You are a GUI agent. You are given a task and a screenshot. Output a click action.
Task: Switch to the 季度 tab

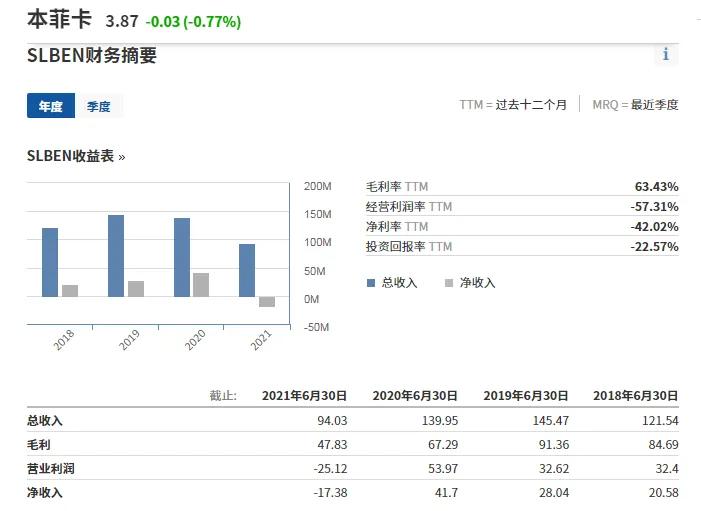coord(98,106)
